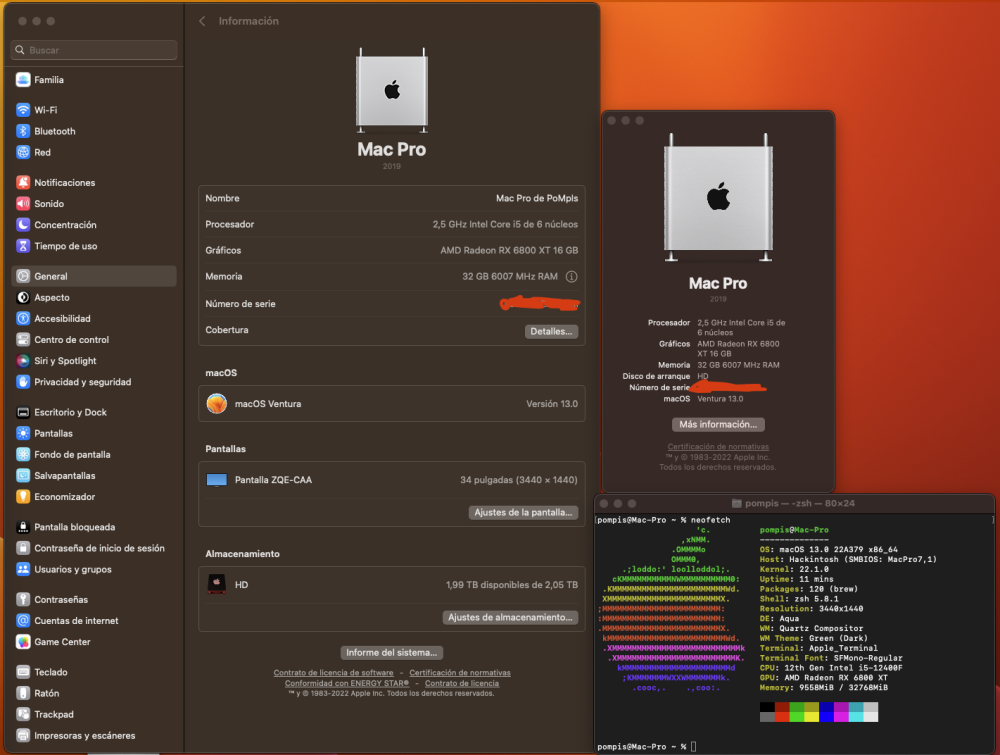The width and height of the screenshot is (1000, 755).
Task: Click the Versión 13.0 text
Action: click(x=552, y=404)
